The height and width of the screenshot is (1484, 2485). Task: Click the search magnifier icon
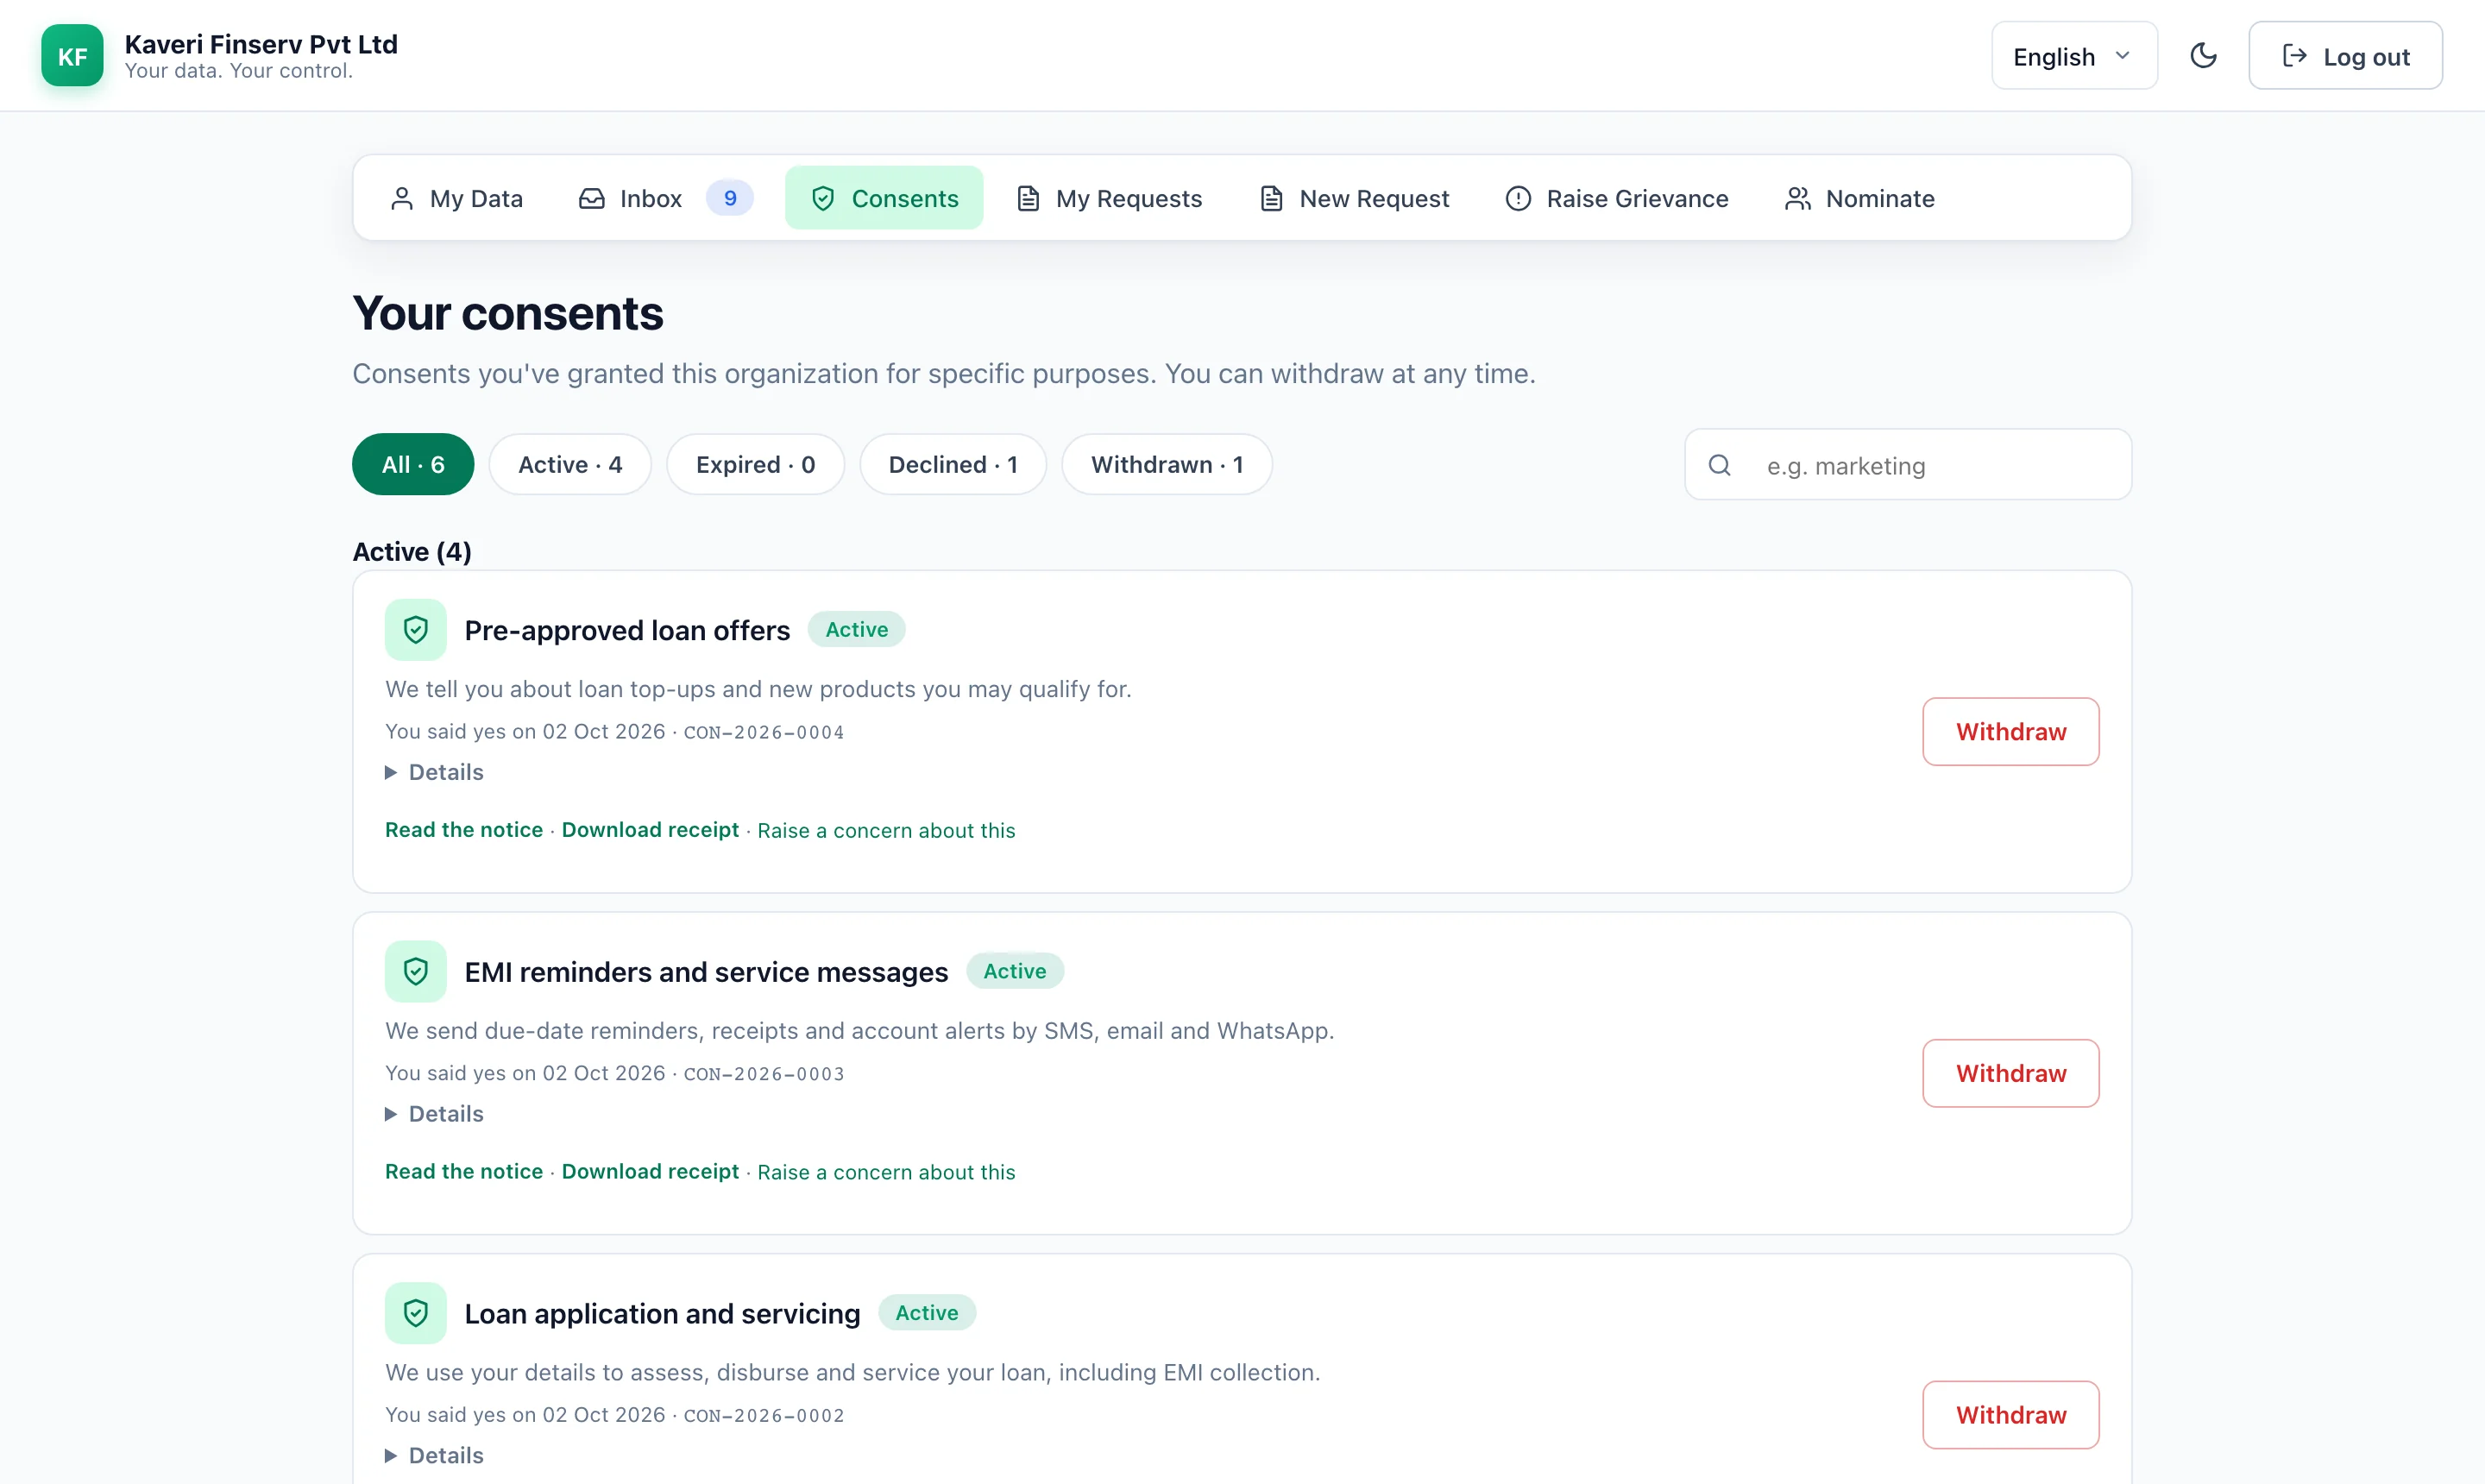tap(1719, 465)
